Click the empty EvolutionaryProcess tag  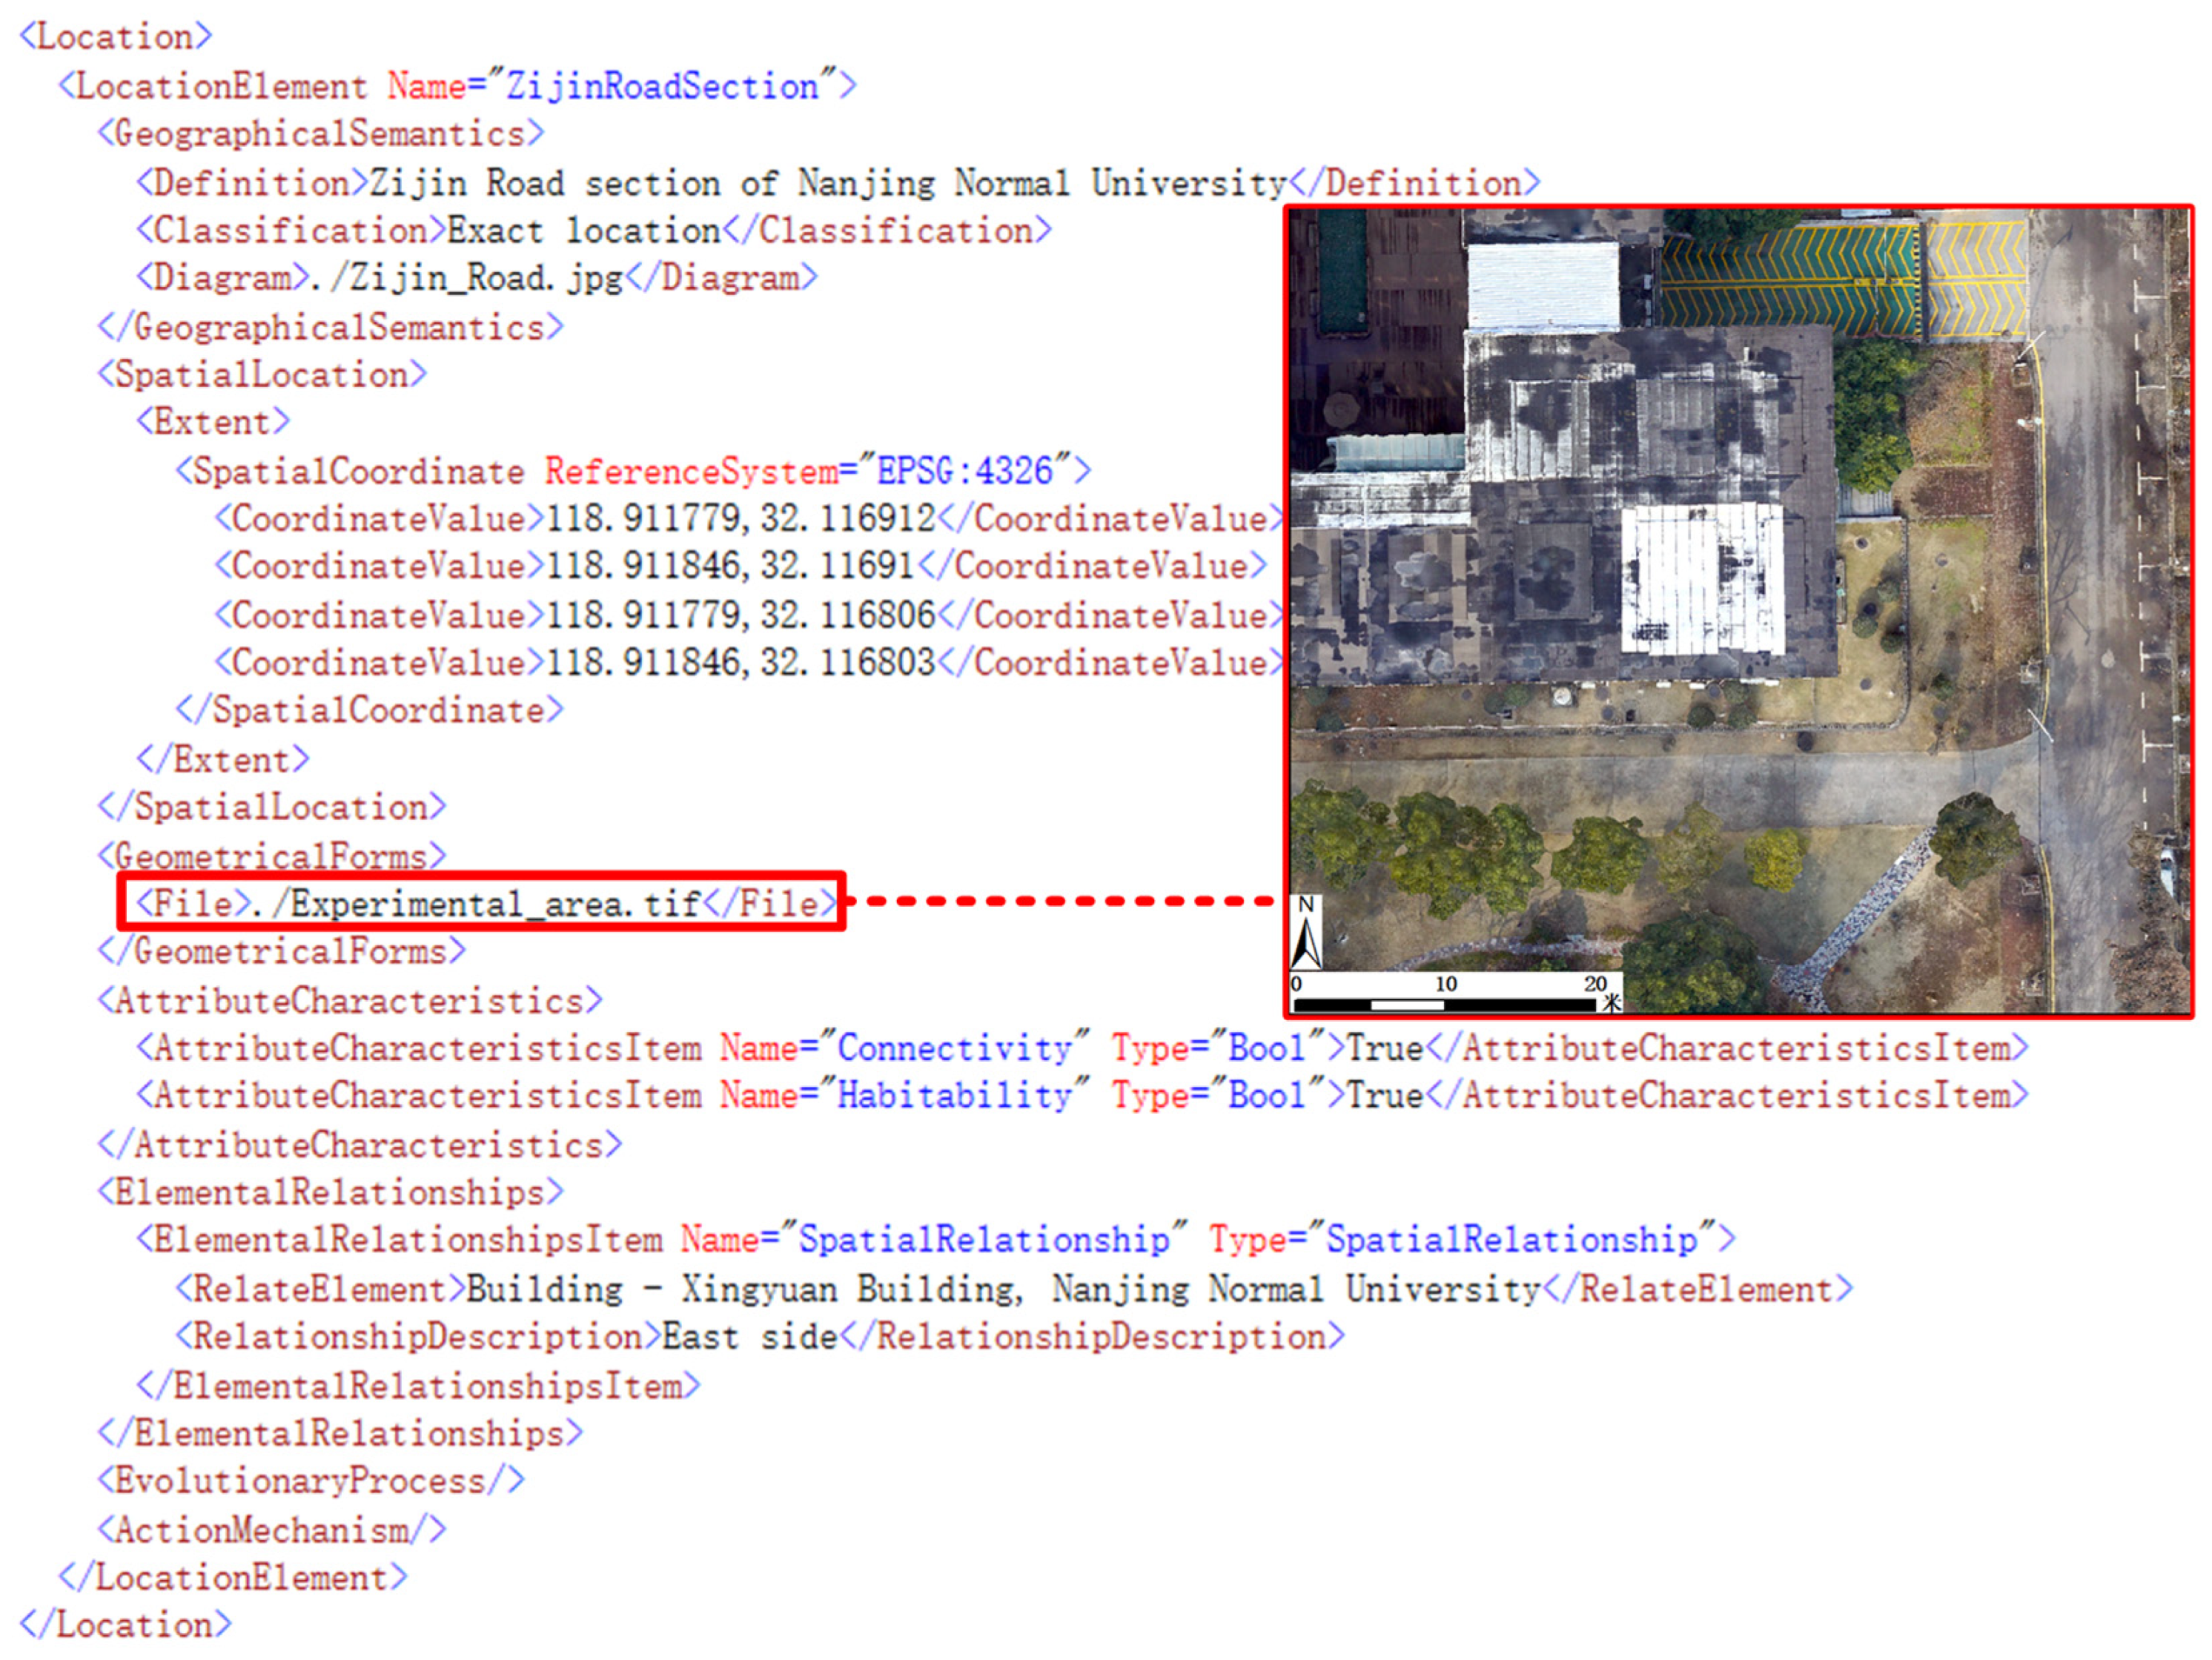311,1481
